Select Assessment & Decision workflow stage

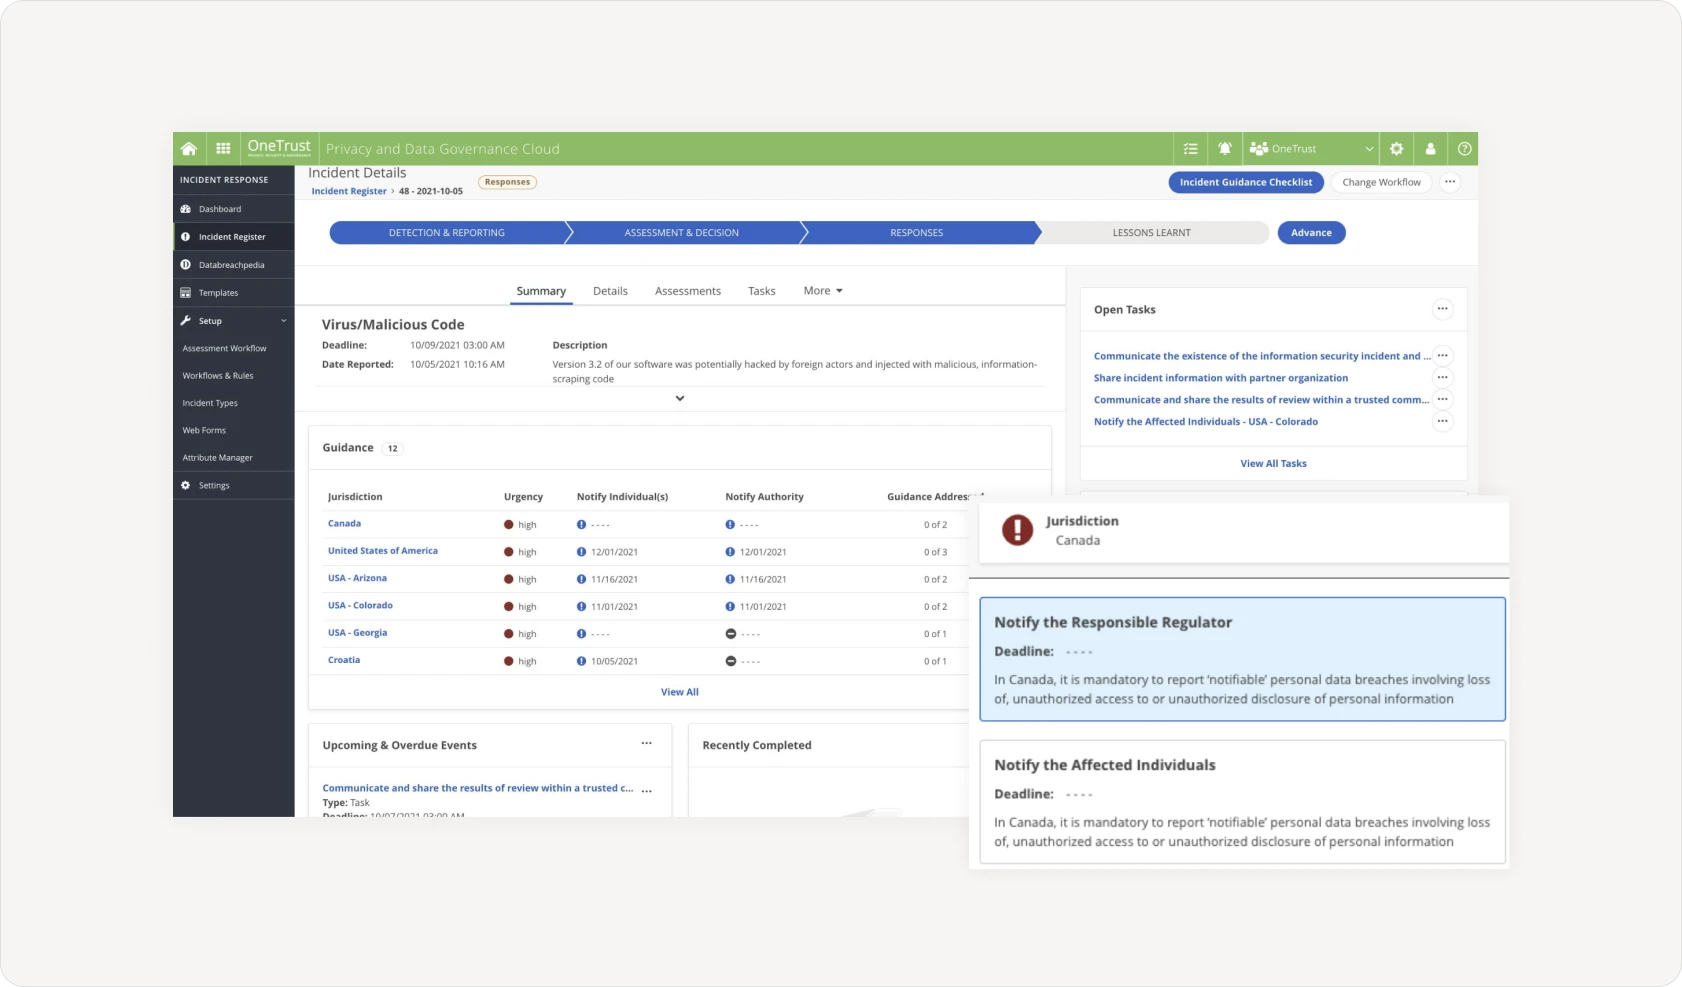coord(682,233)
